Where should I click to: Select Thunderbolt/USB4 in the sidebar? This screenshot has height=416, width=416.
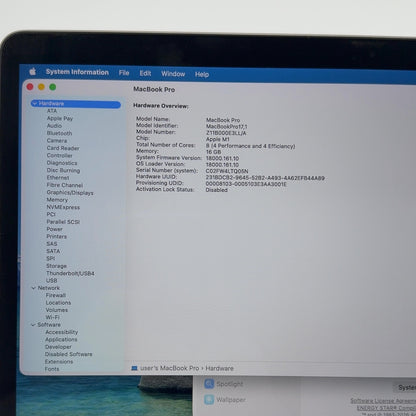tap(70, 273)
